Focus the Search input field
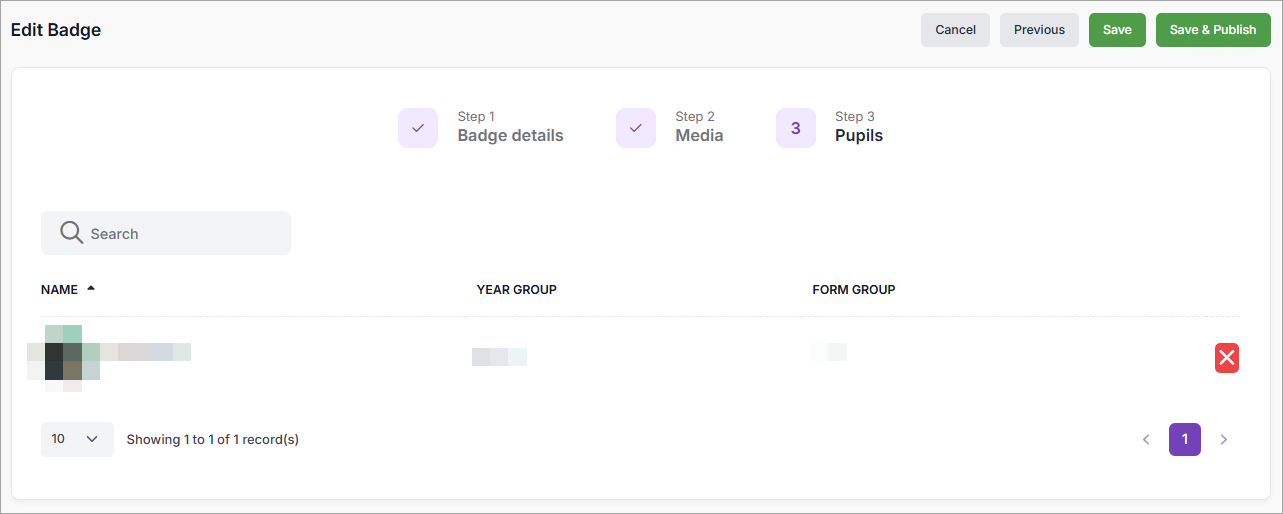 180,233
